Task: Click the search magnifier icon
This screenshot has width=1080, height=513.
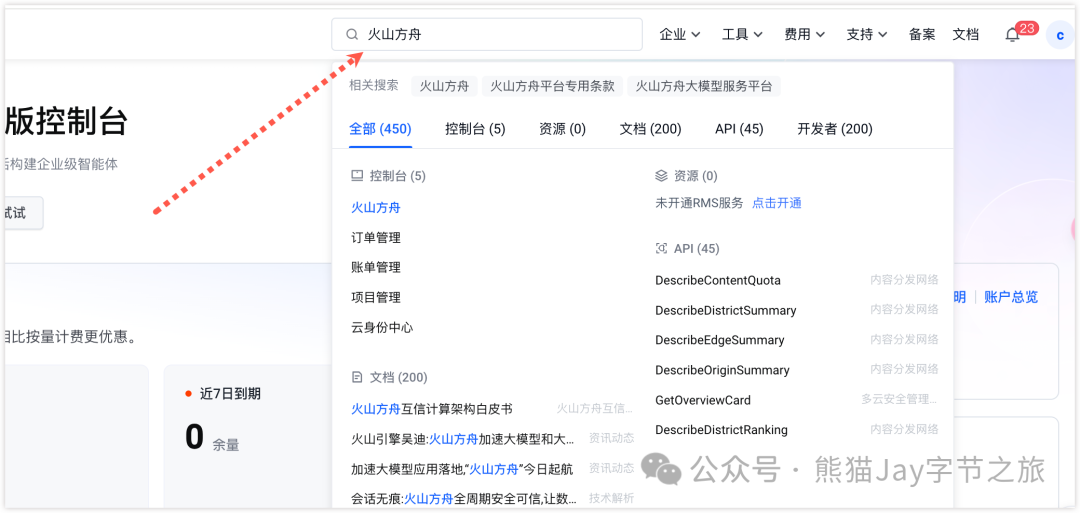Action: coord(352,34)
